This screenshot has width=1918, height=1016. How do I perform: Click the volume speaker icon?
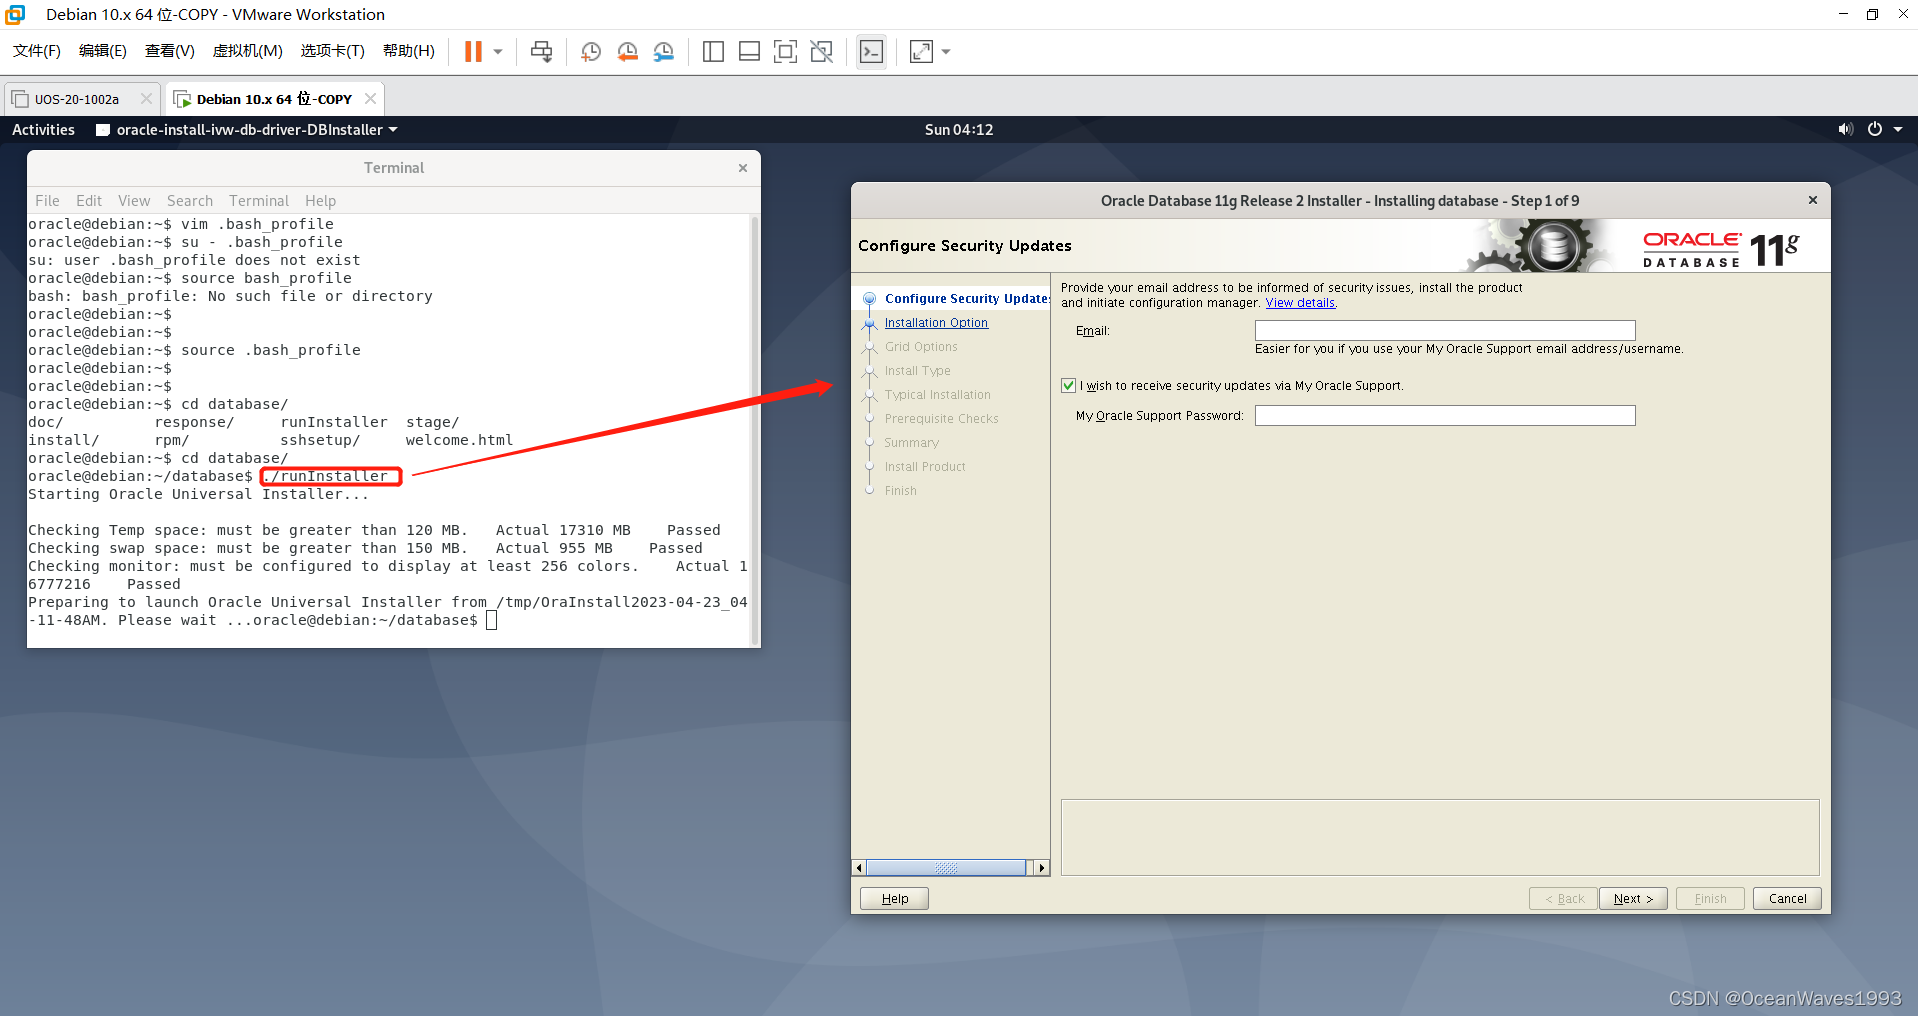tap(1846, 129)
